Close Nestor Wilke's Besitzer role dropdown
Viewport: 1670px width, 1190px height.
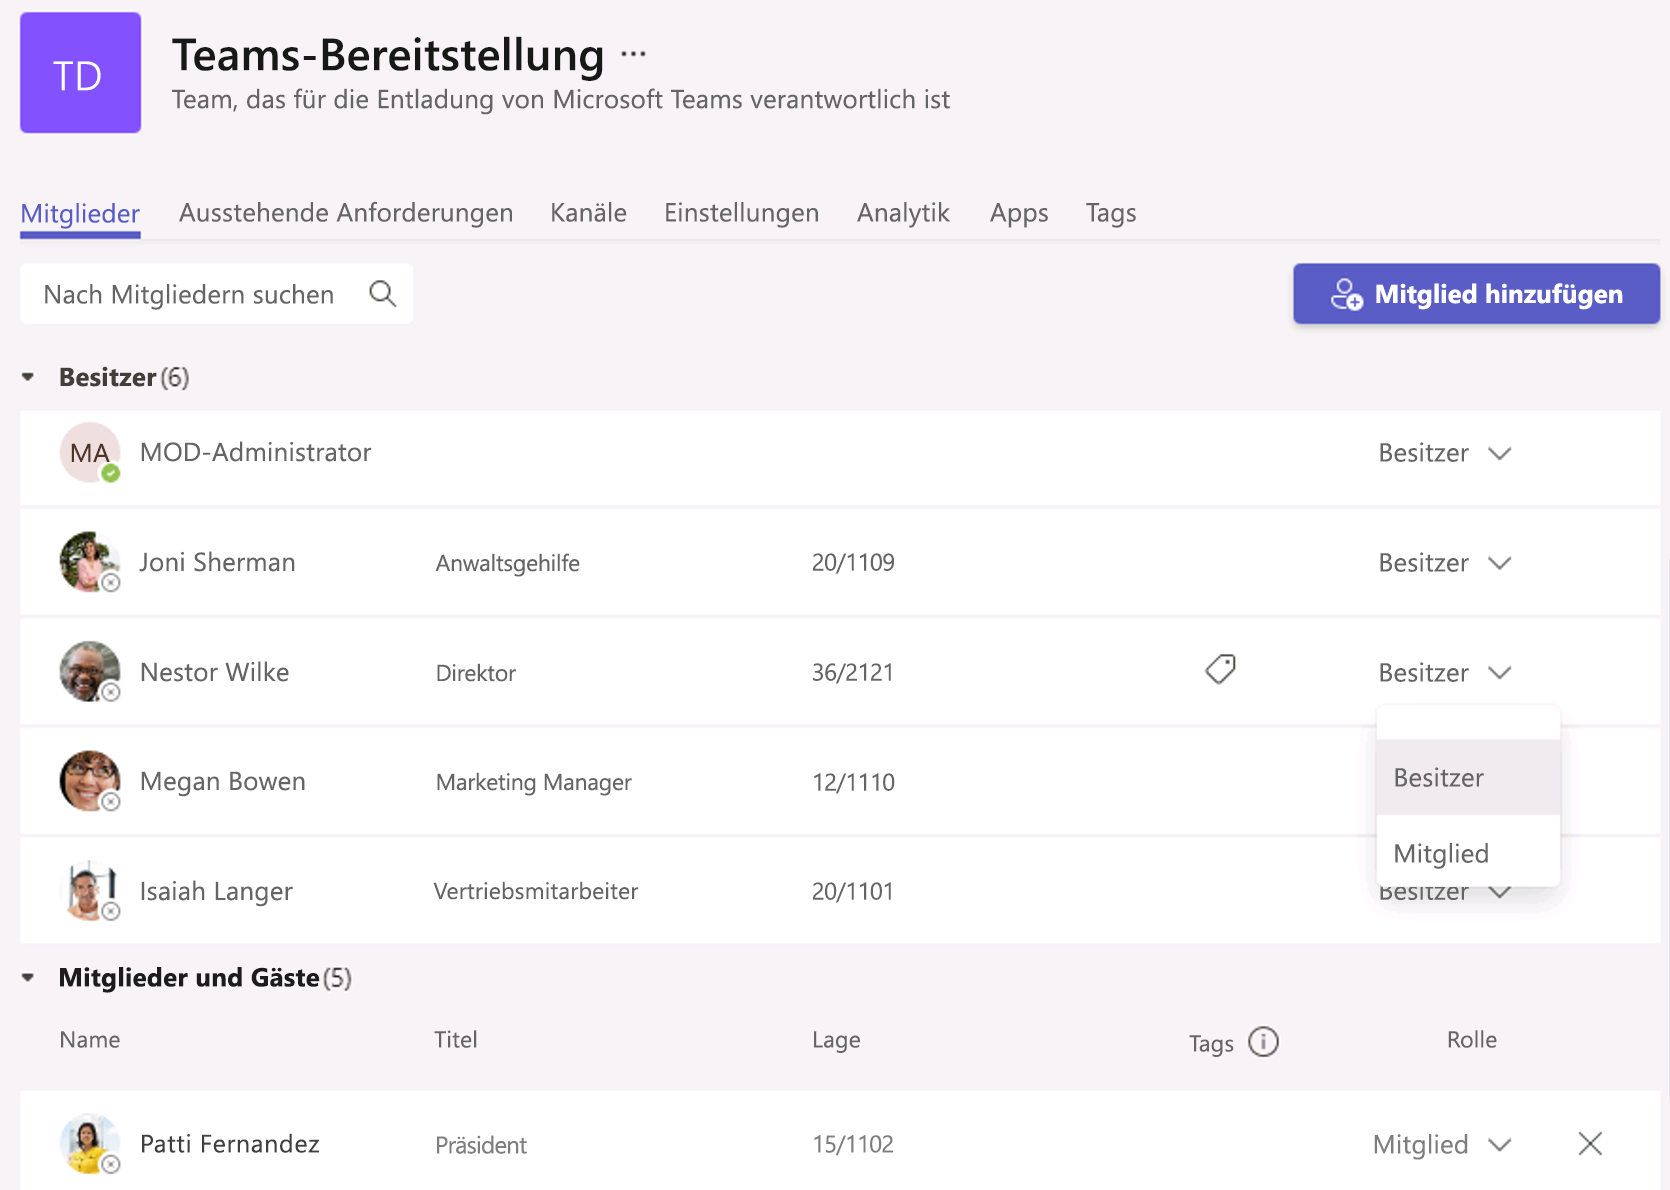[x=1444, y=673]
